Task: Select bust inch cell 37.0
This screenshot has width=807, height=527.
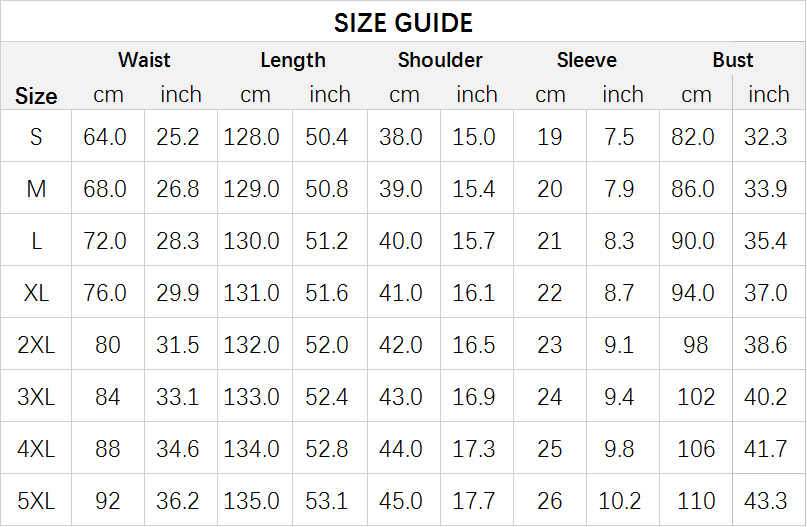Action: [766, 293]
